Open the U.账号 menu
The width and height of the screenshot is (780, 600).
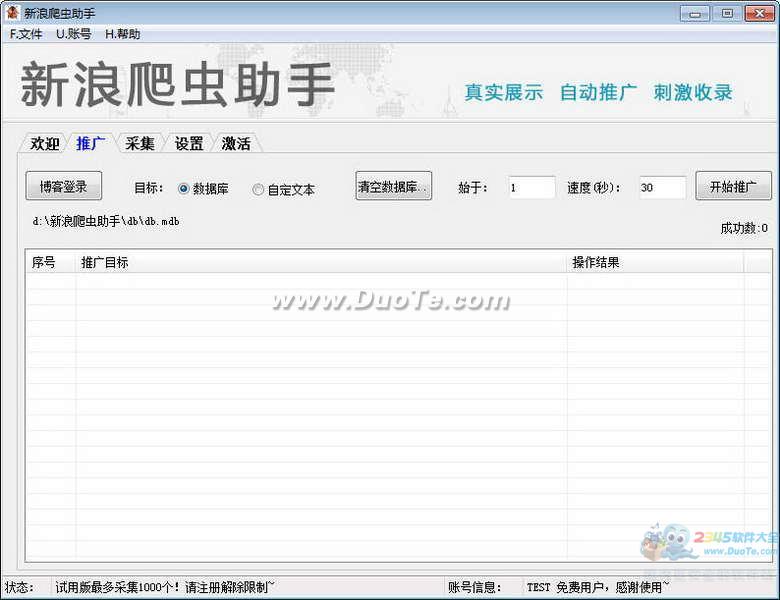[x=74, y=34]
